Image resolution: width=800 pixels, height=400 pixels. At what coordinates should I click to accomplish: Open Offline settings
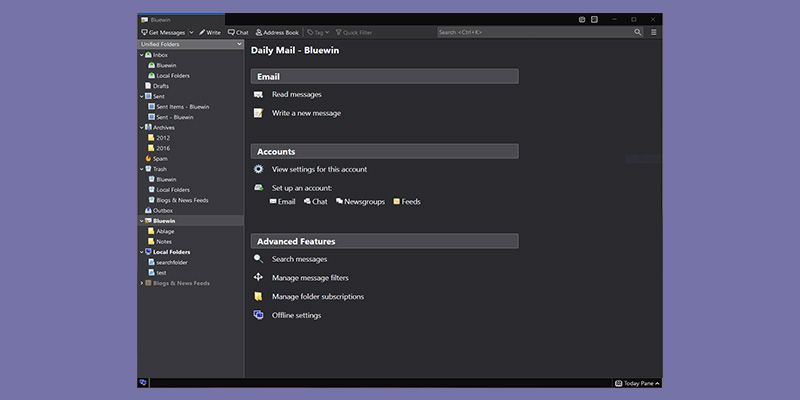[x=296, y=315]
